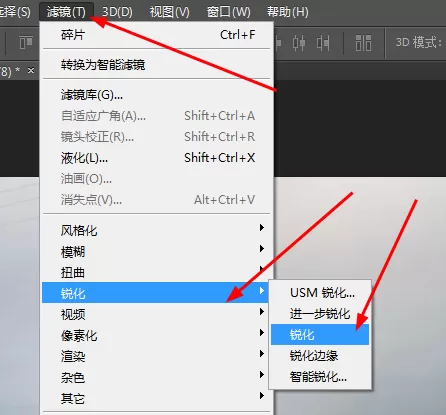Expand the 扭曲 submenu

tap(157, 272)
